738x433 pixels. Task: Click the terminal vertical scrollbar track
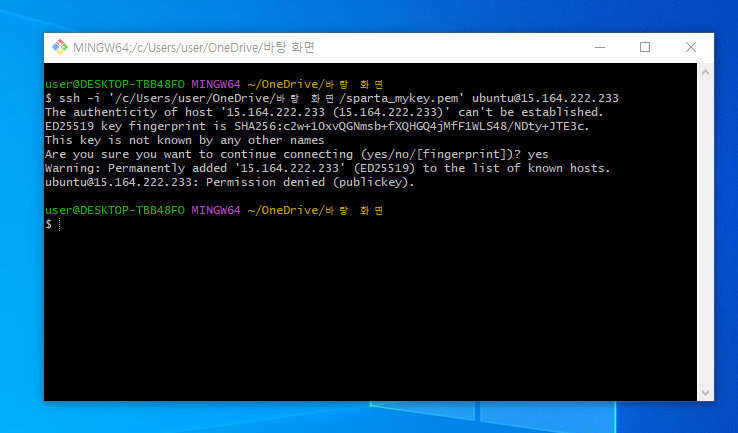pyautogui.click(x=706, y=230)
